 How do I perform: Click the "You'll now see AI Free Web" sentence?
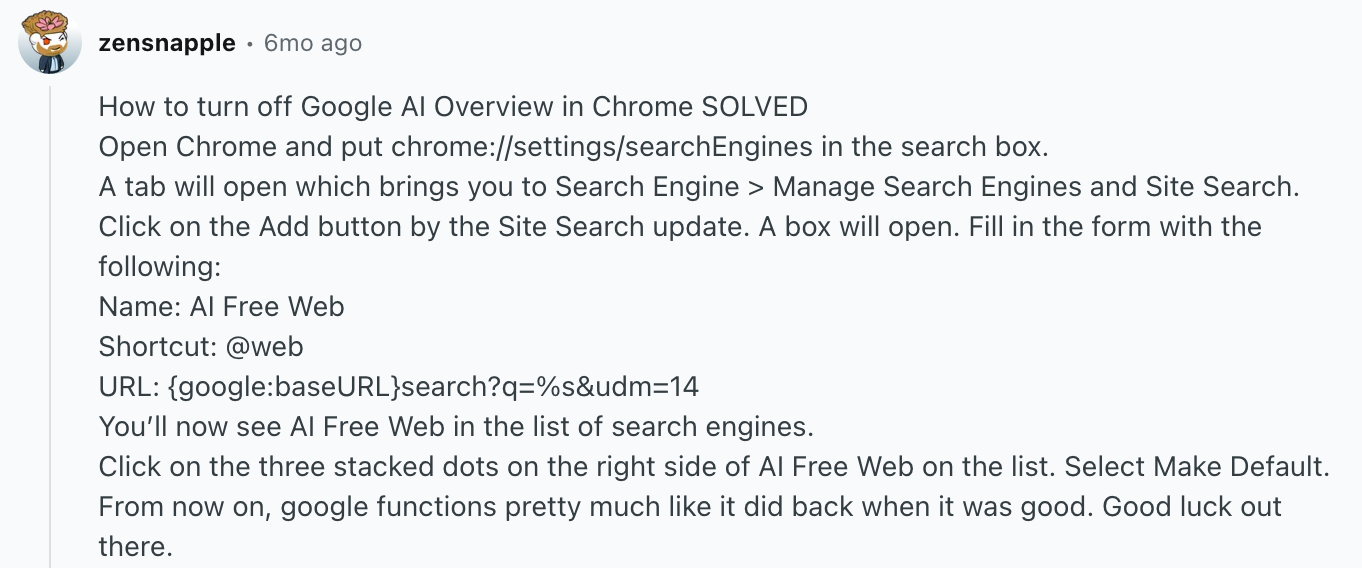[x=455, y=426]
